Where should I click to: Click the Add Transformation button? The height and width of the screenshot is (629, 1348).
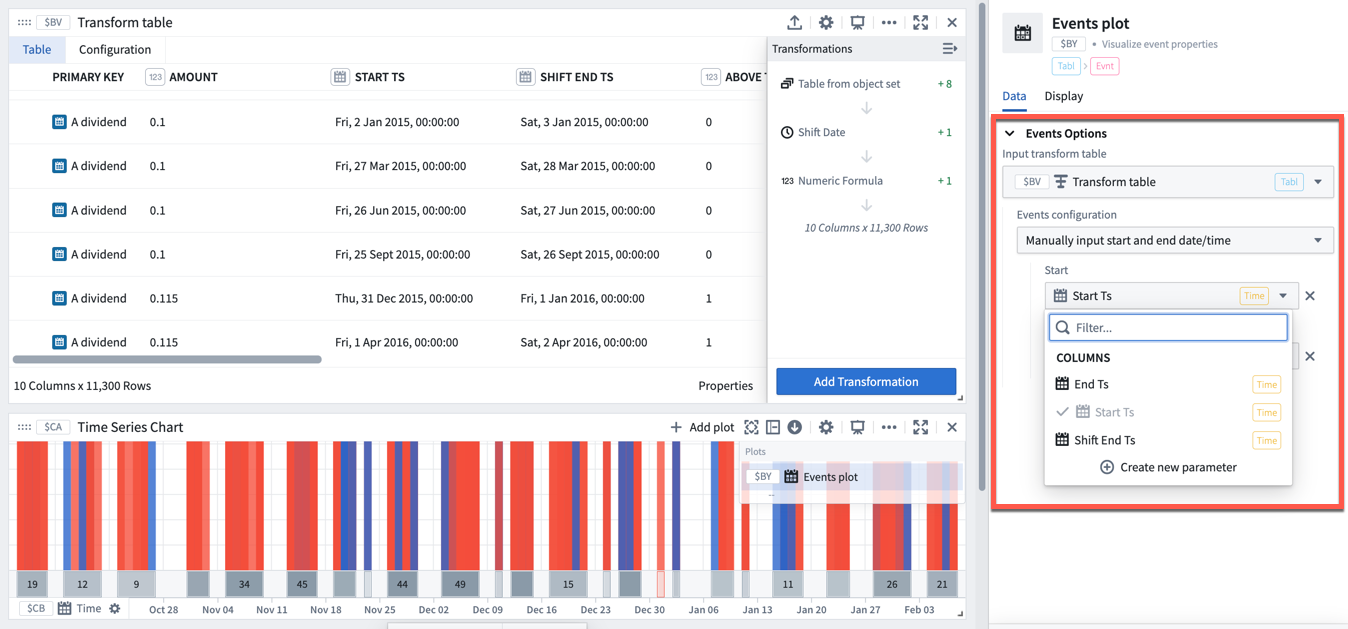click(866, 381)
